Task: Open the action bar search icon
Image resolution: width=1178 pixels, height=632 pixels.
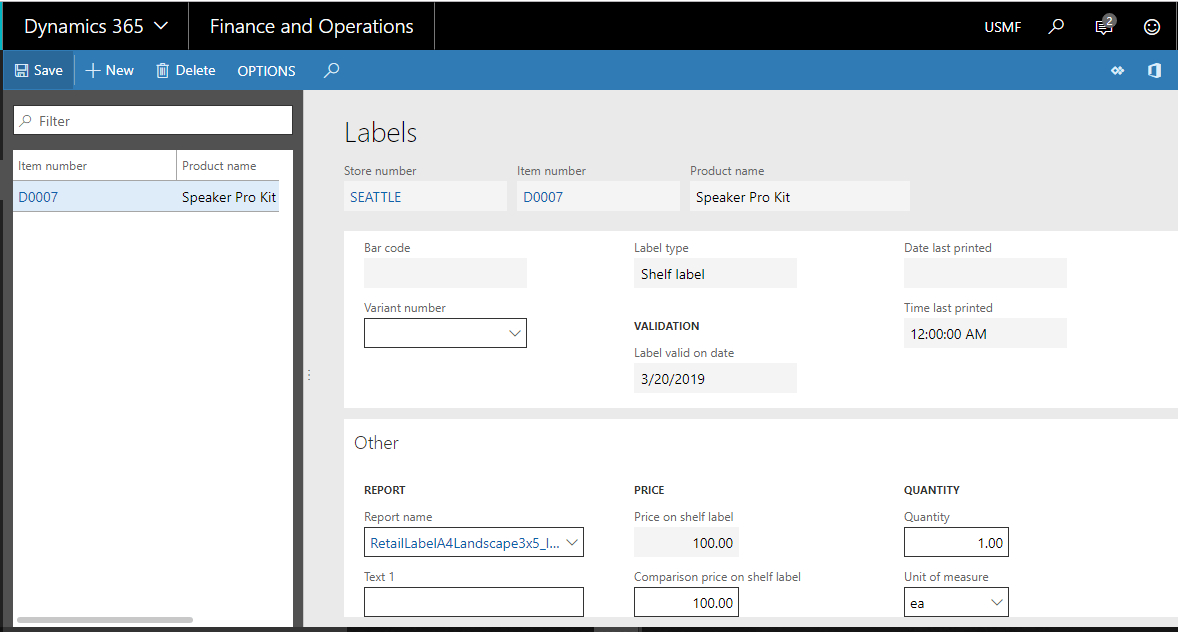Action: point(332,71)
